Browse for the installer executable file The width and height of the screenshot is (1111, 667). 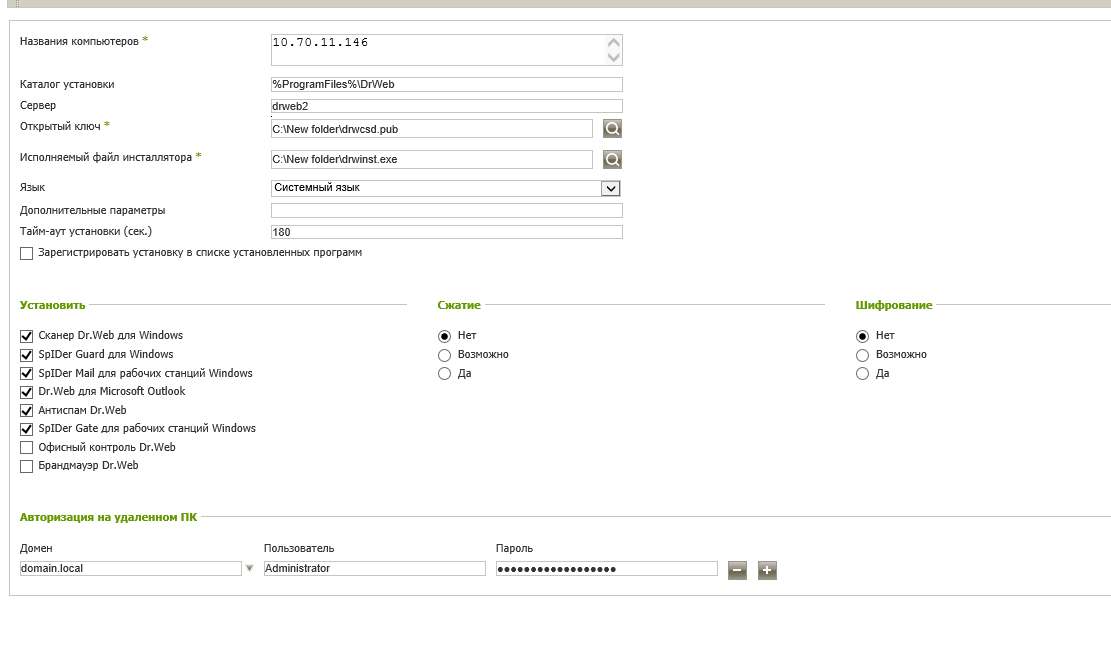[612, 159]
